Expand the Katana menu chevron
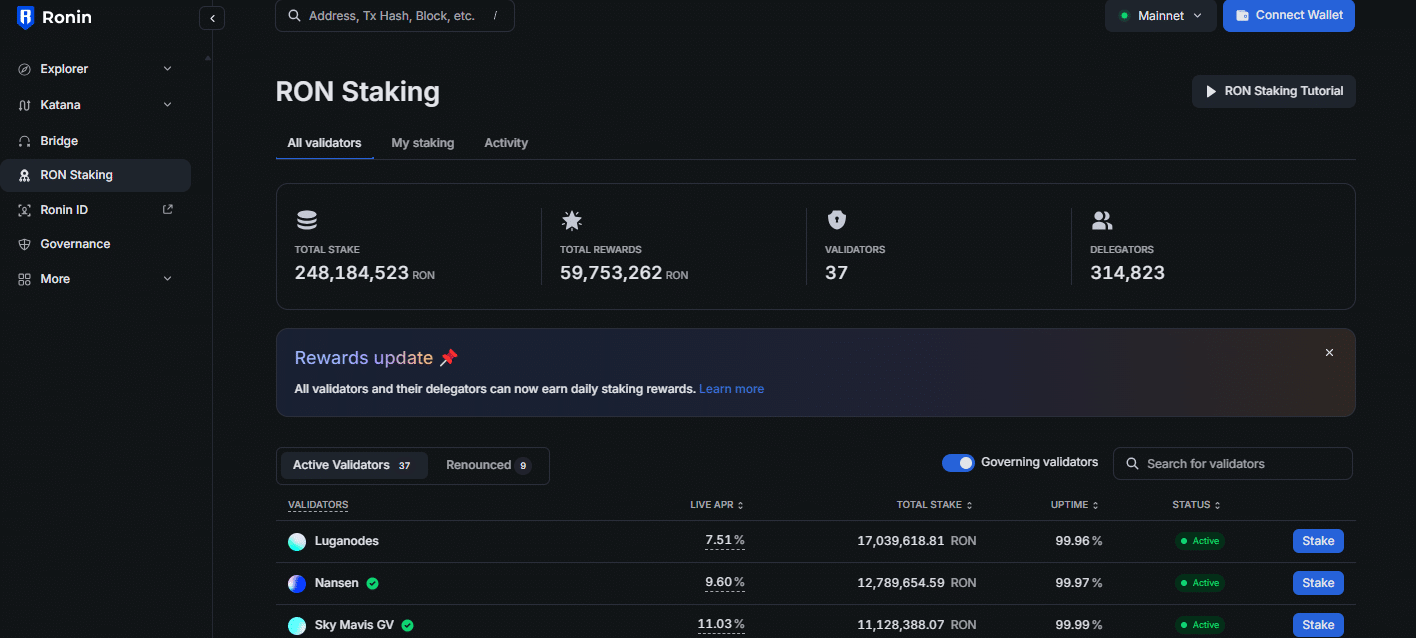 pos(167,105)
